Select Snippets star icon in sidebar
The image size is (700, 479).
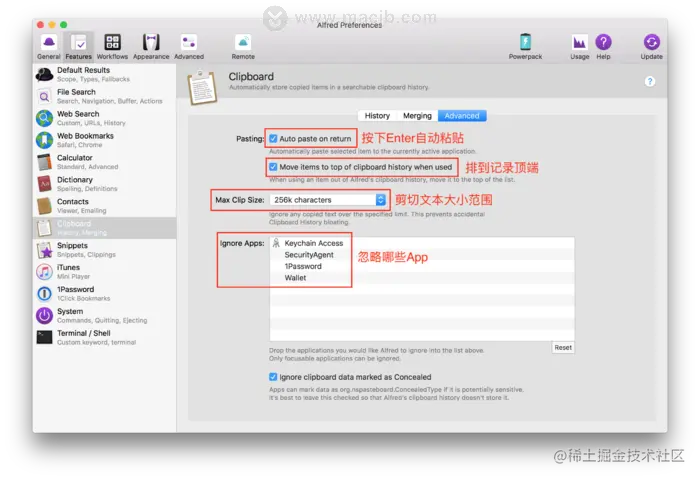[44, 250]
